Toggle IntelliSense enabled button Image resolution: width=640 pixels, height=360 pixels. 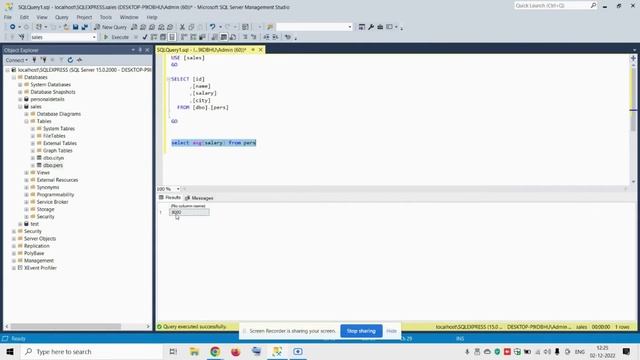point(172,37)
